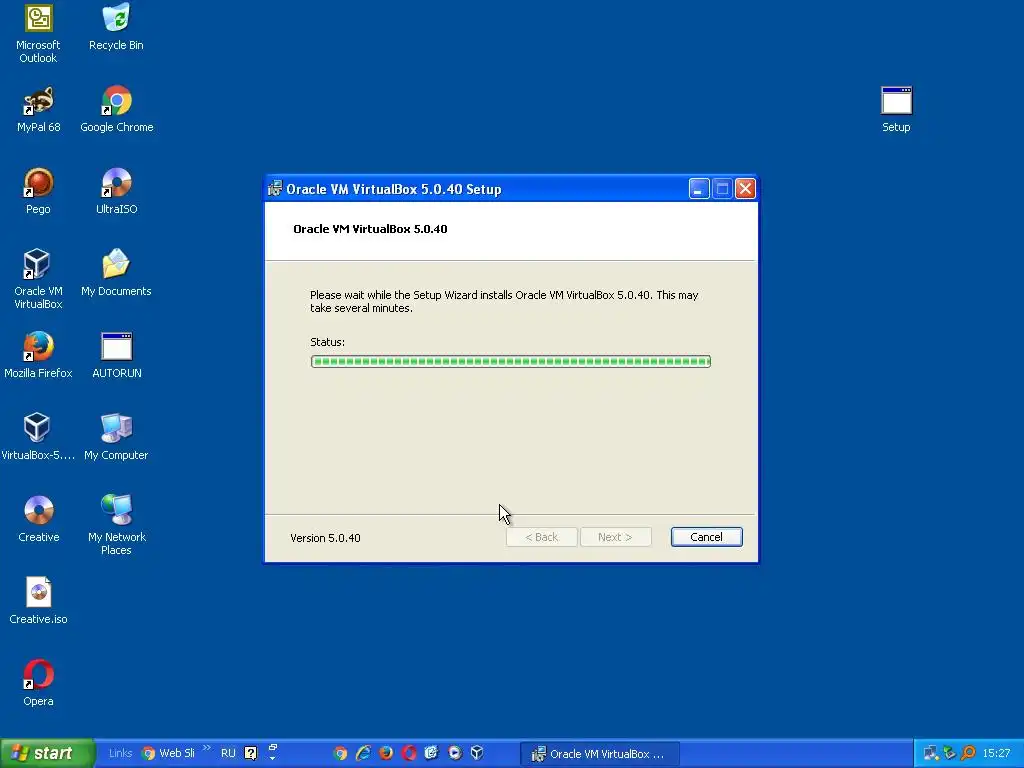Launch Opera from the quick launch bar

[x=409, y=753]
